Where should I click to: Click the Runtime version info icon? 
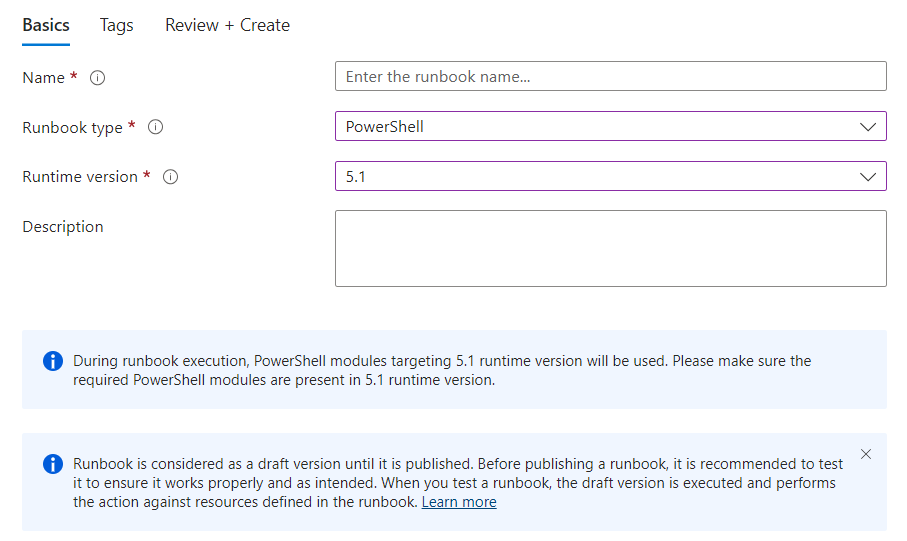tap(171, 176)
